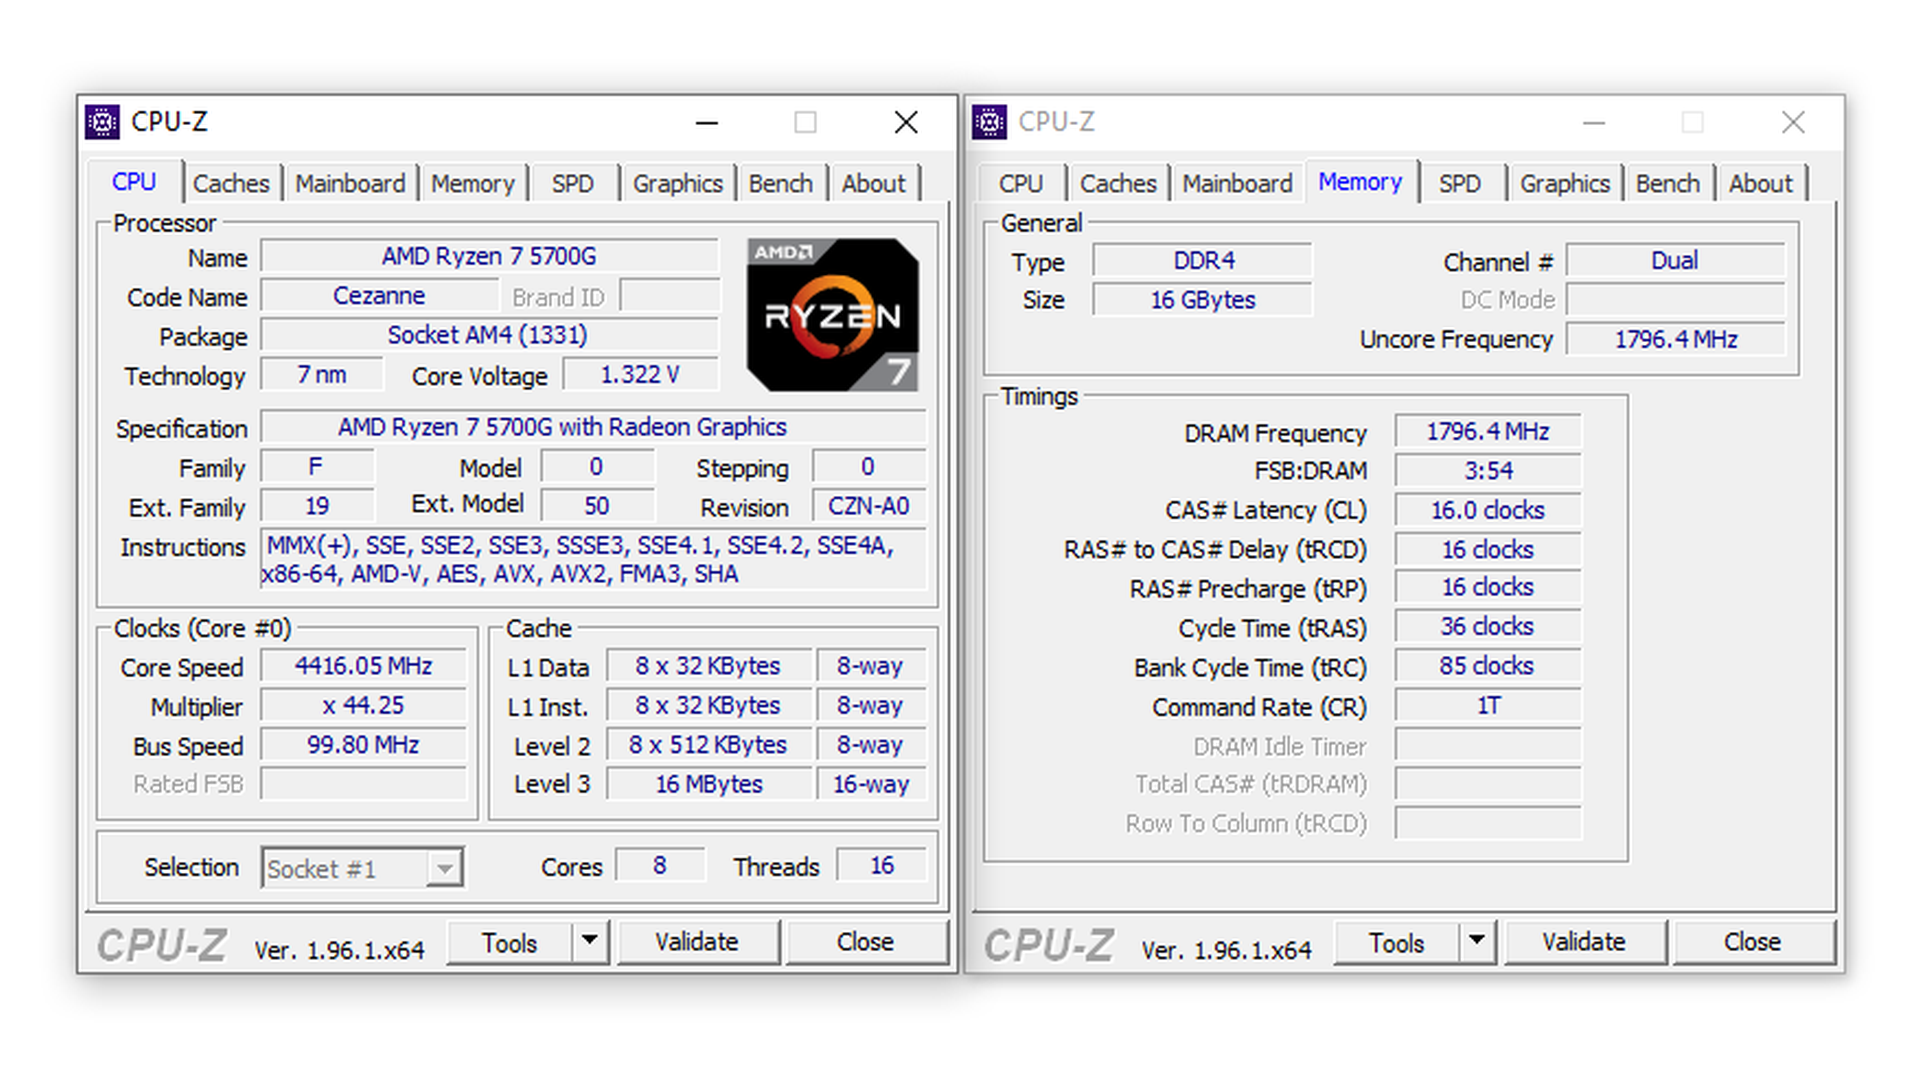
Task: Switch to the Bench tab in right window
Action: tap(1668, 183)
